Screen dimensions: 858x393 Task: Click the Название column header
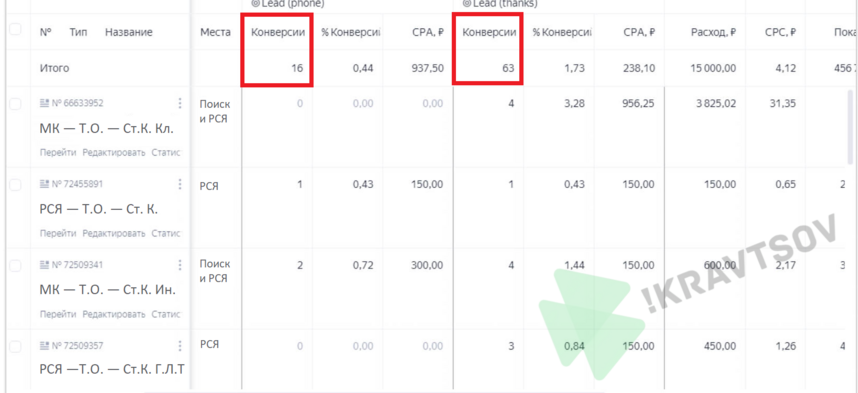coord(129,32)
